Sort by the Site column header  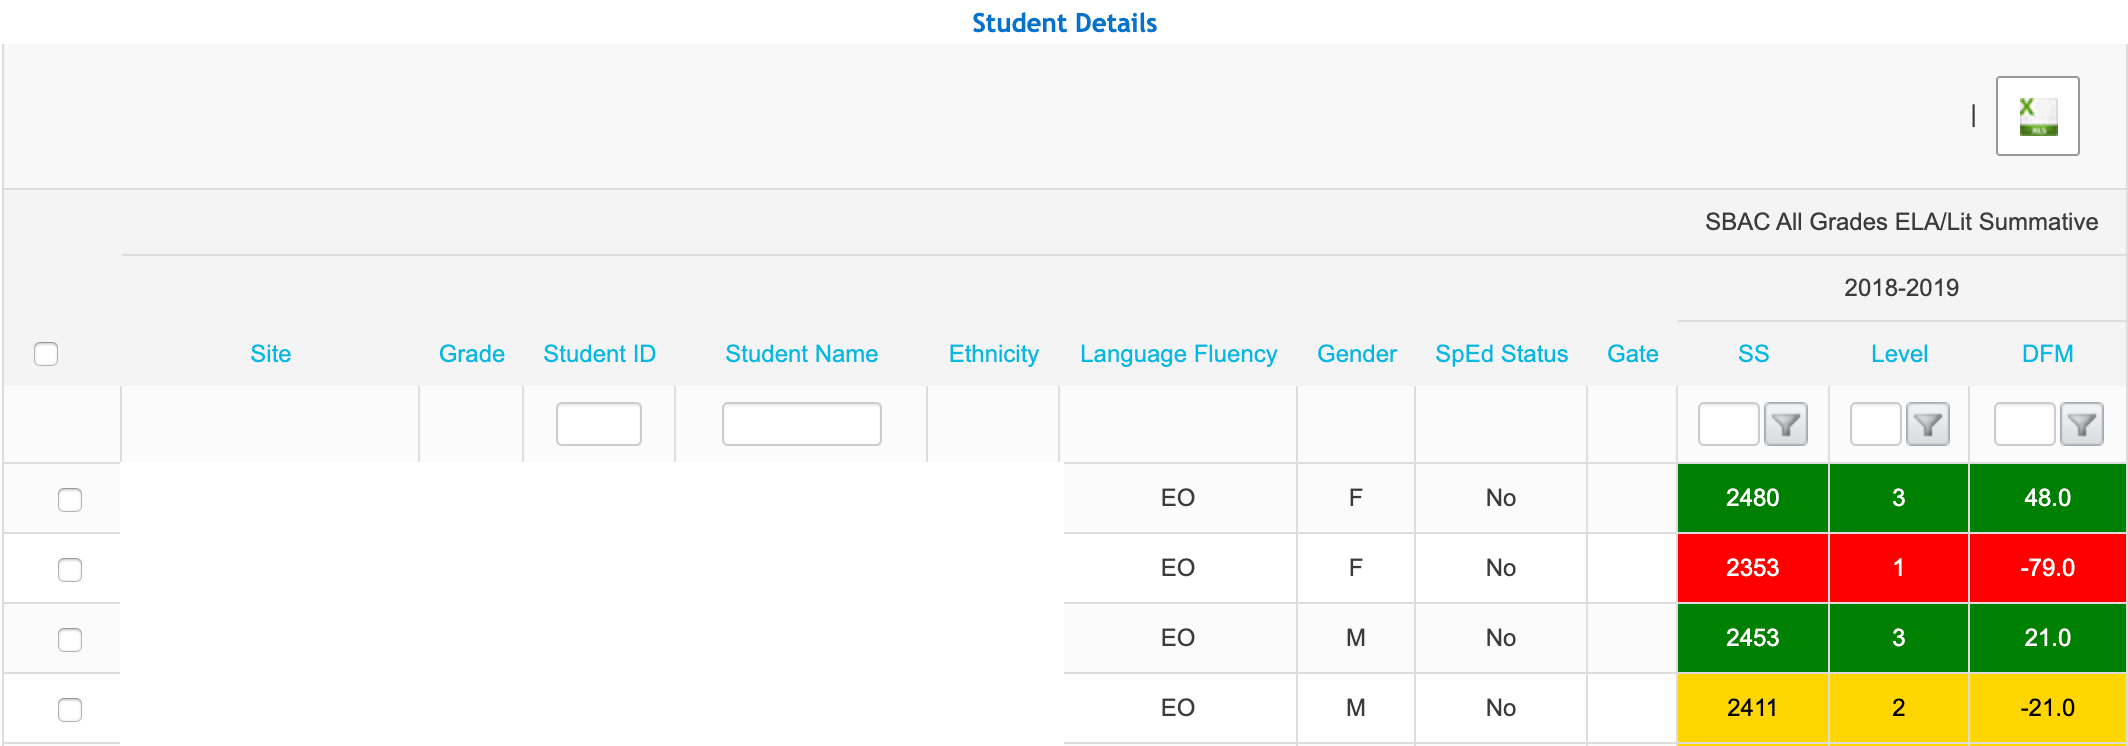coord(270,354)
